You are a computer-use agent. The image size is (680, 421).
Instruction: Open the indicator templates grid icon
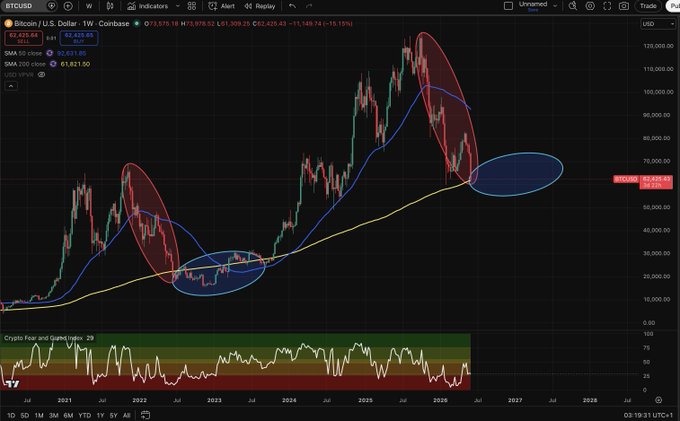192,6
